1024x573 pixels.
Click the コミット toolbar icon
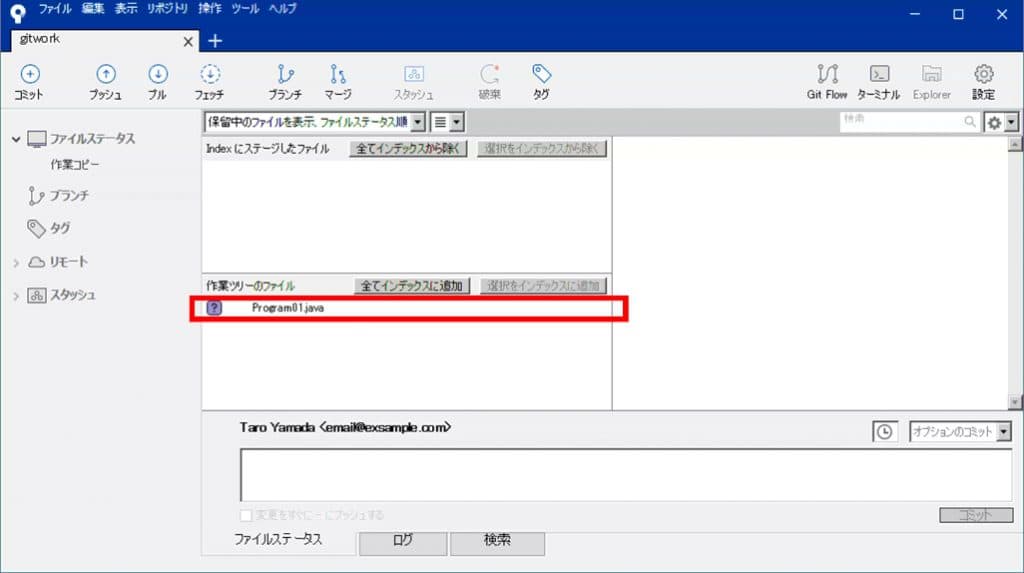tap(29, 74)
